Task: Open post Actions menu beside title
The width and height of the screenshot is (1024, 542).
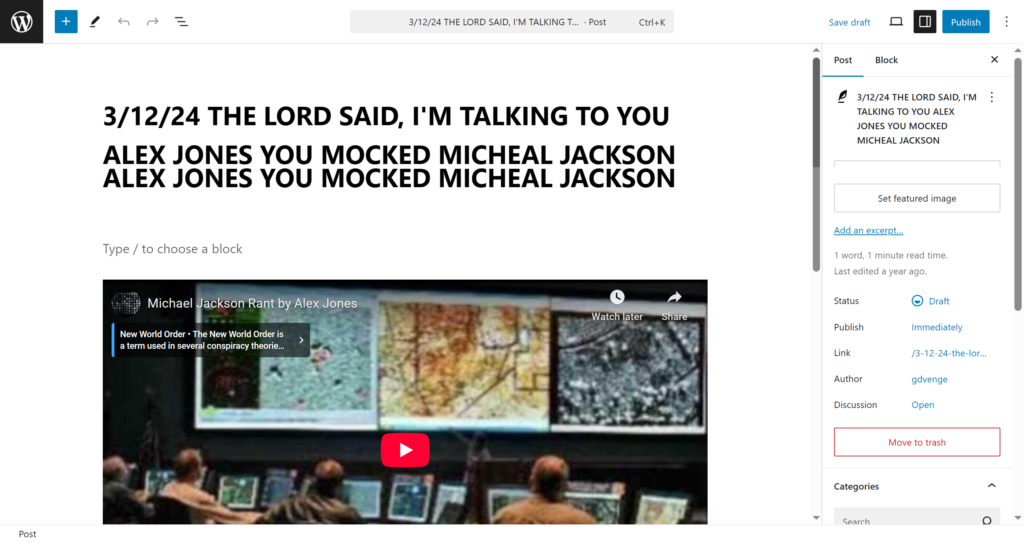Action: [991, 97]
